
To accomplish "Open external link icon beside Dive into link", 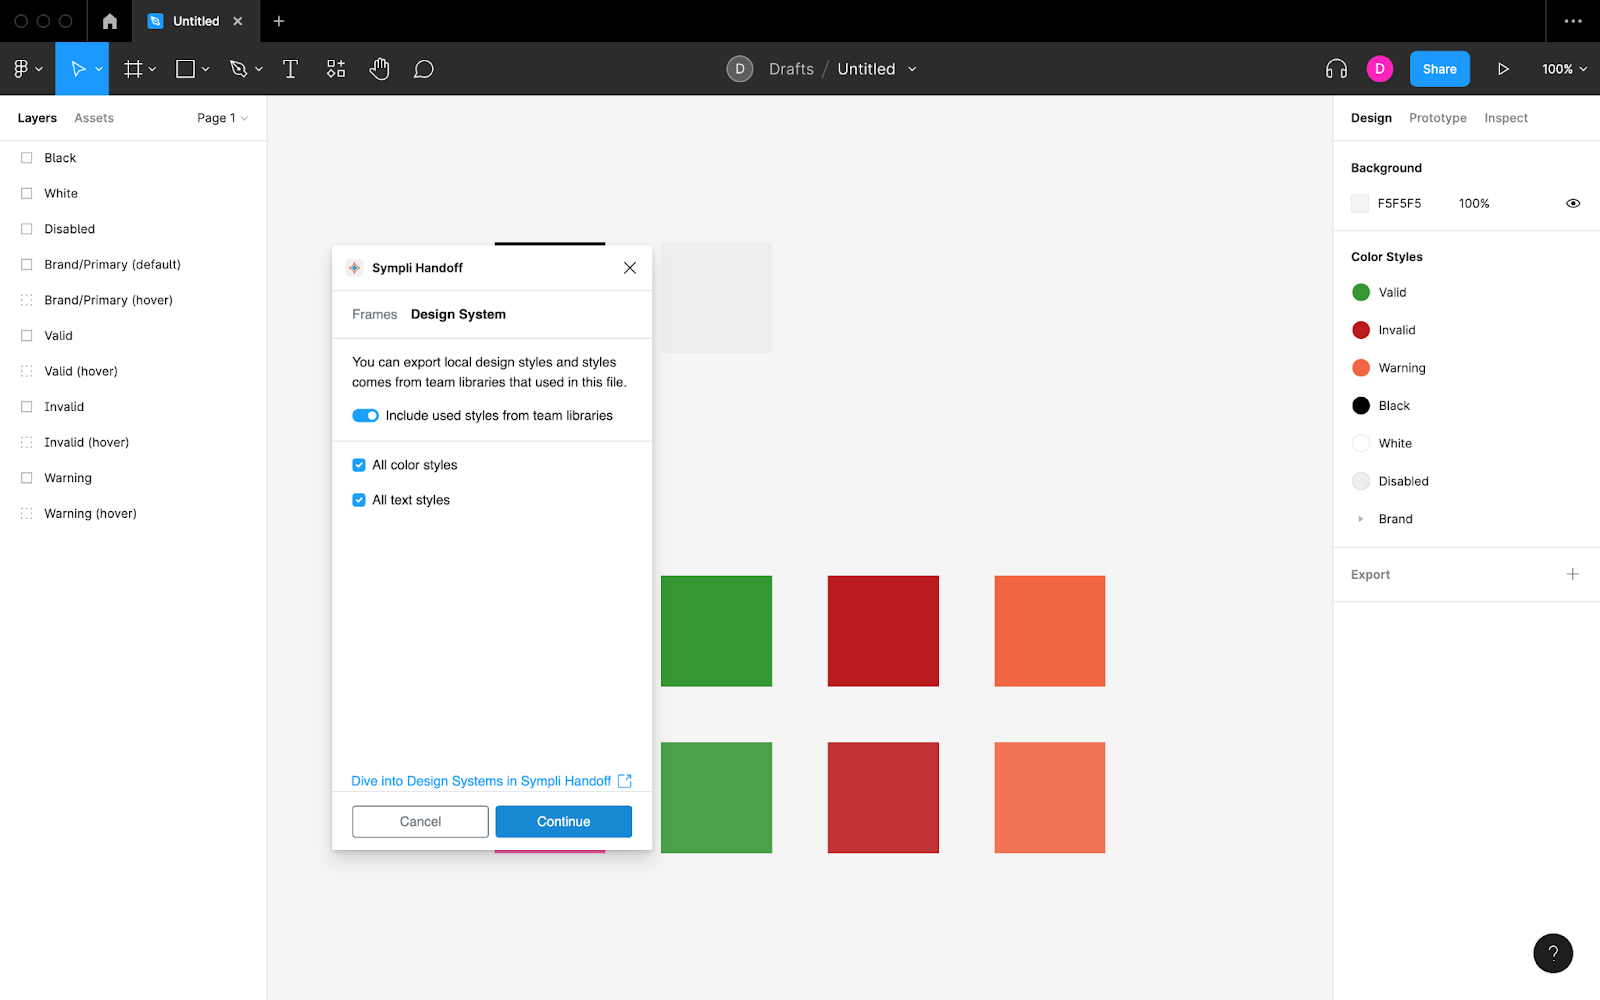I will click(625, 781).
